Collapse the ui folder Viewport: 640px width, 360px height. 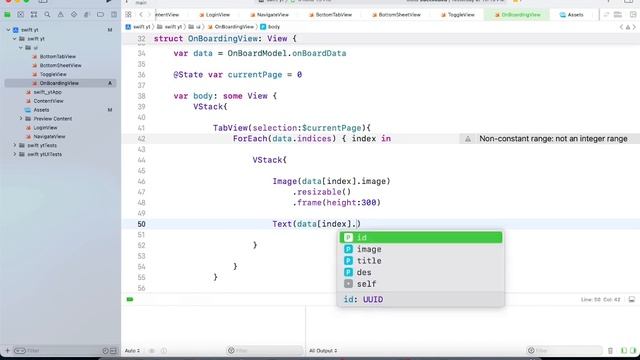(x=21, y=48)
